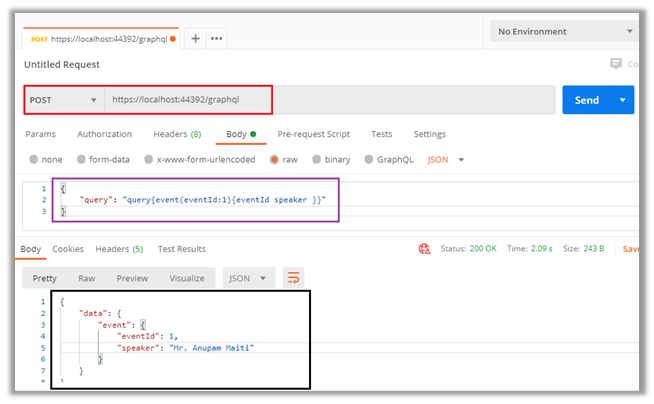This screenshot has width=654, height=404.
Task: Click the comments speech bubble icon
Action: [616, 64]
